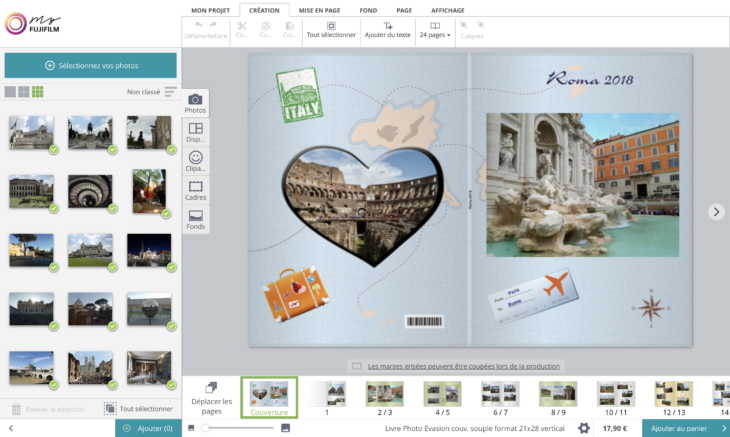Collapse the photo panel with back chevron
This screenshot has width=730, height=437.
(11, 428)
